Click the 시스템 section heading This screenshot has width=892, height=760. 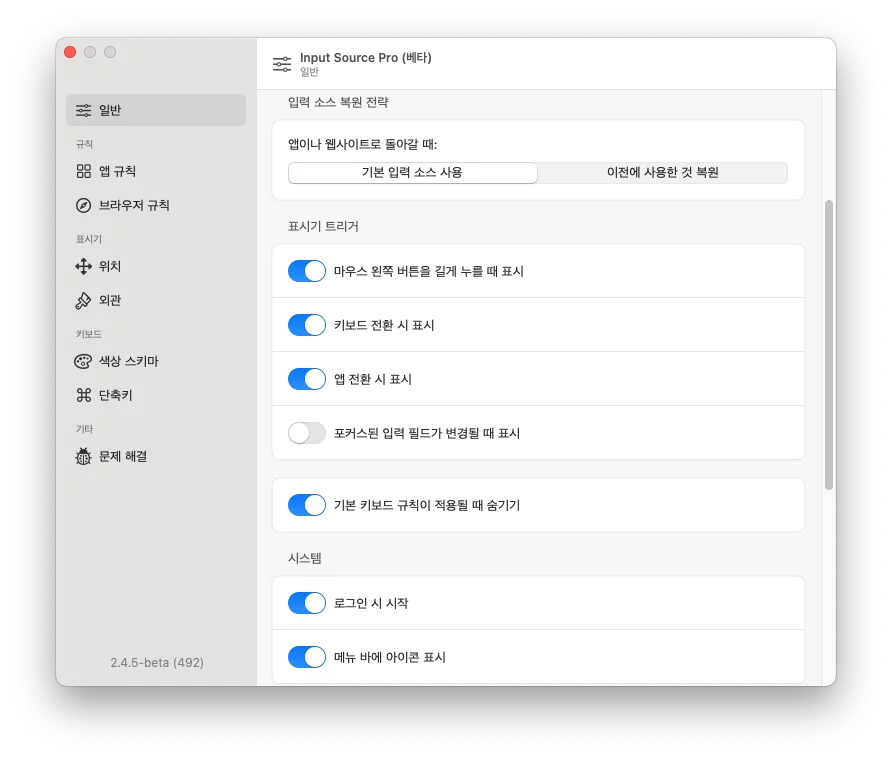point(305,558)
